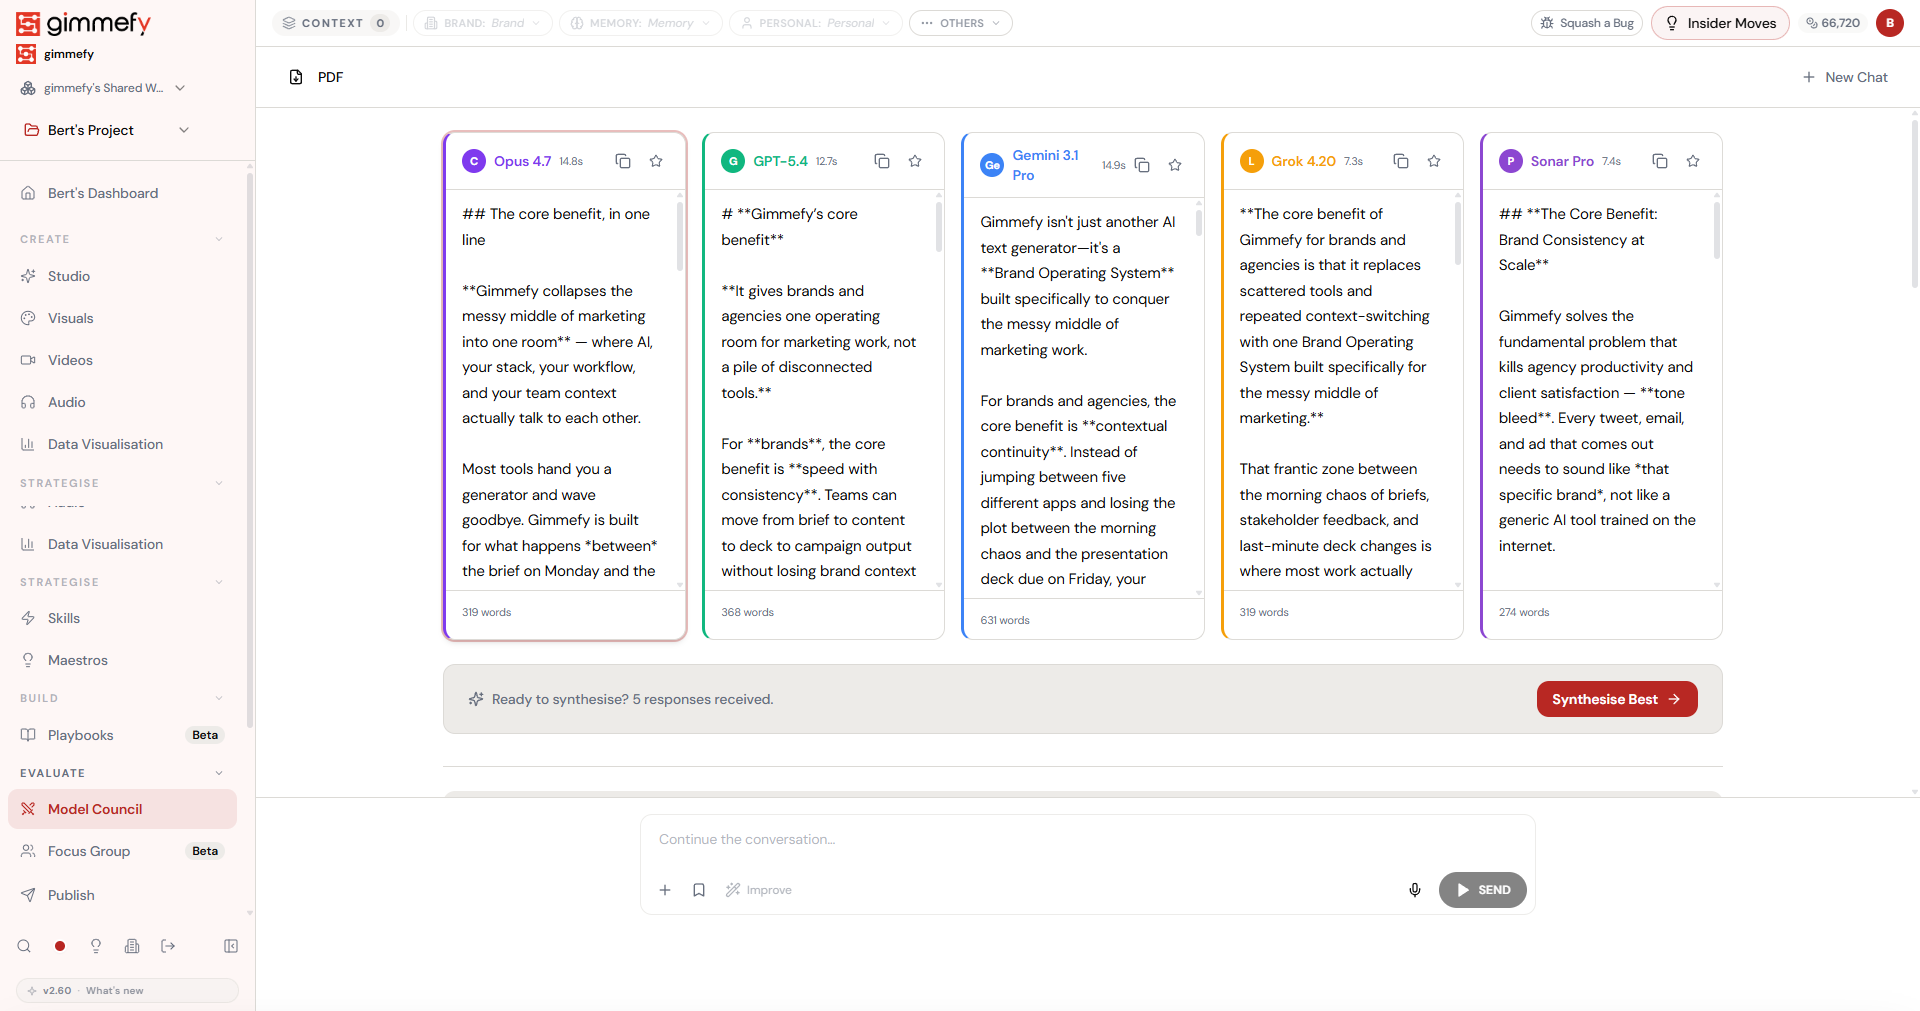Star the GPT-5.4 response

coord(915,161)
